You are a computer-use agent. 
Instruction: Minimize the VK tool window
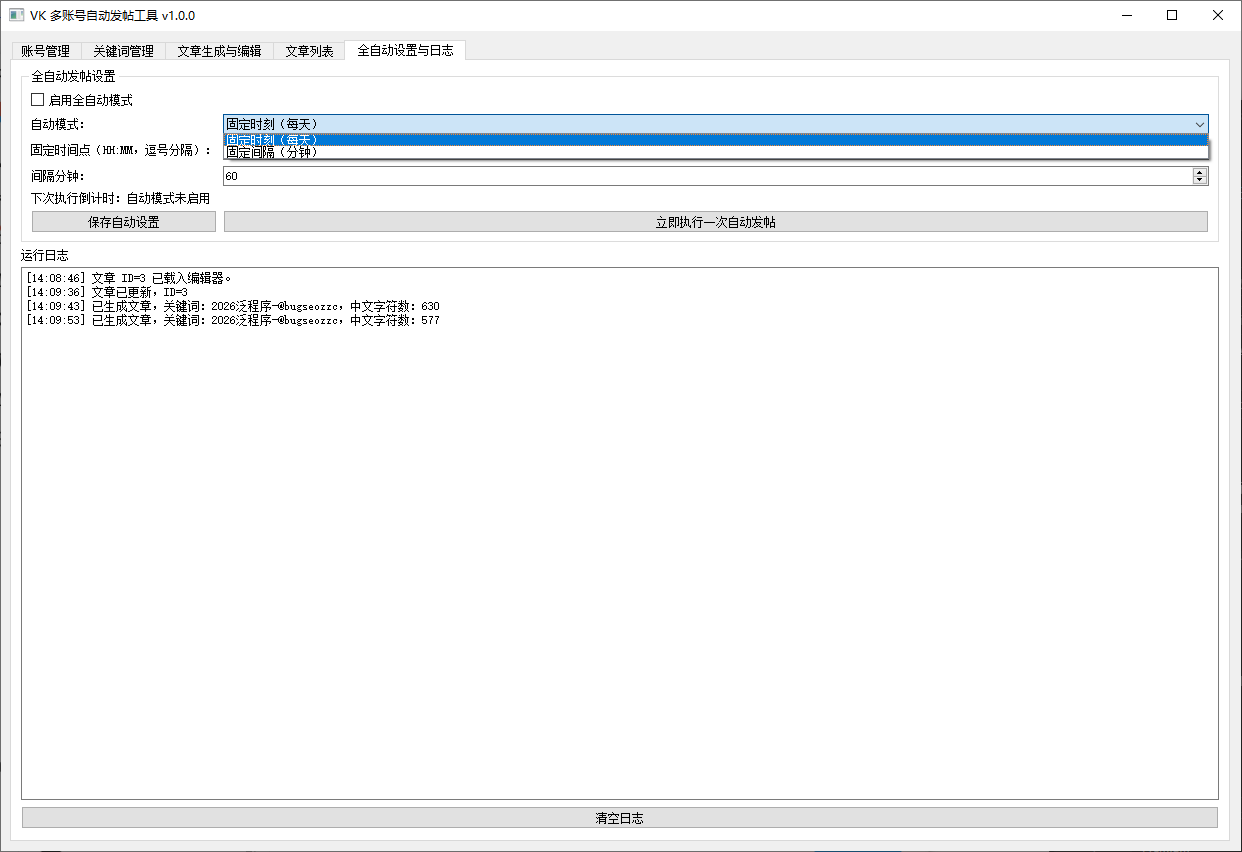point(1127,15)
